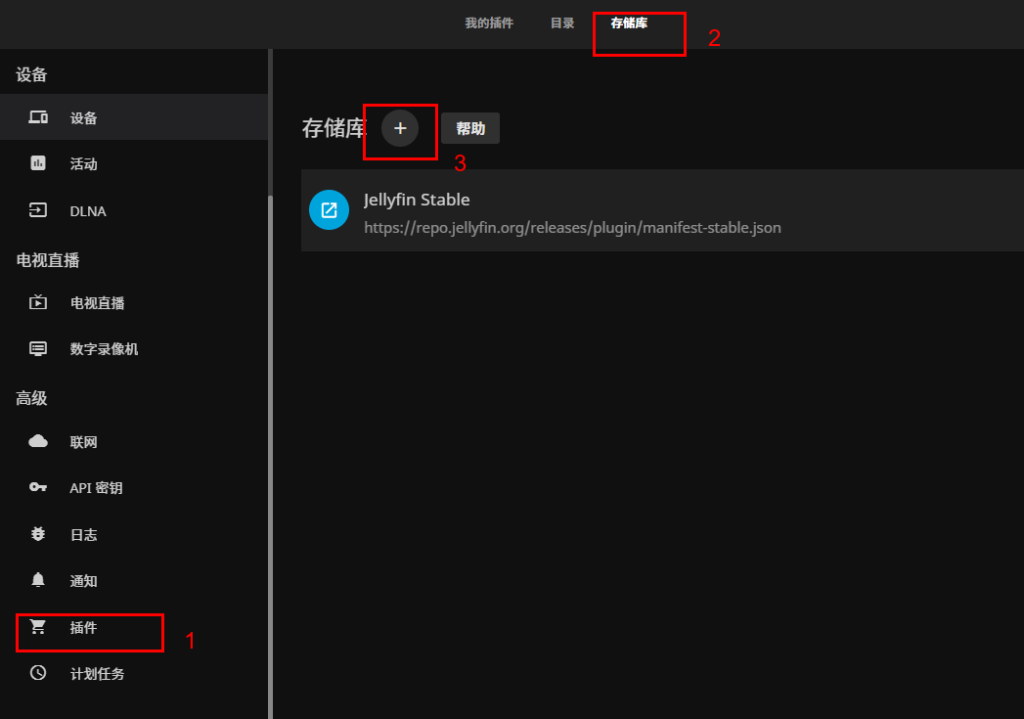Image resolution: width=1024 pixels, height=719 pixels.
Task: Click the key icon for API 密钥
Action: click(x=38, y=488)
